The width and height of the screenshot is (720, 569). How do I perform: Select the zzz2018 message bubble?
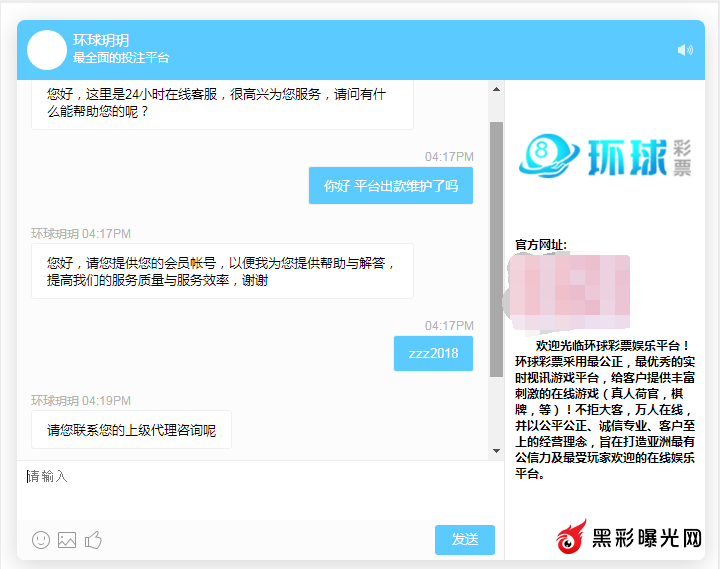(433, 353)
